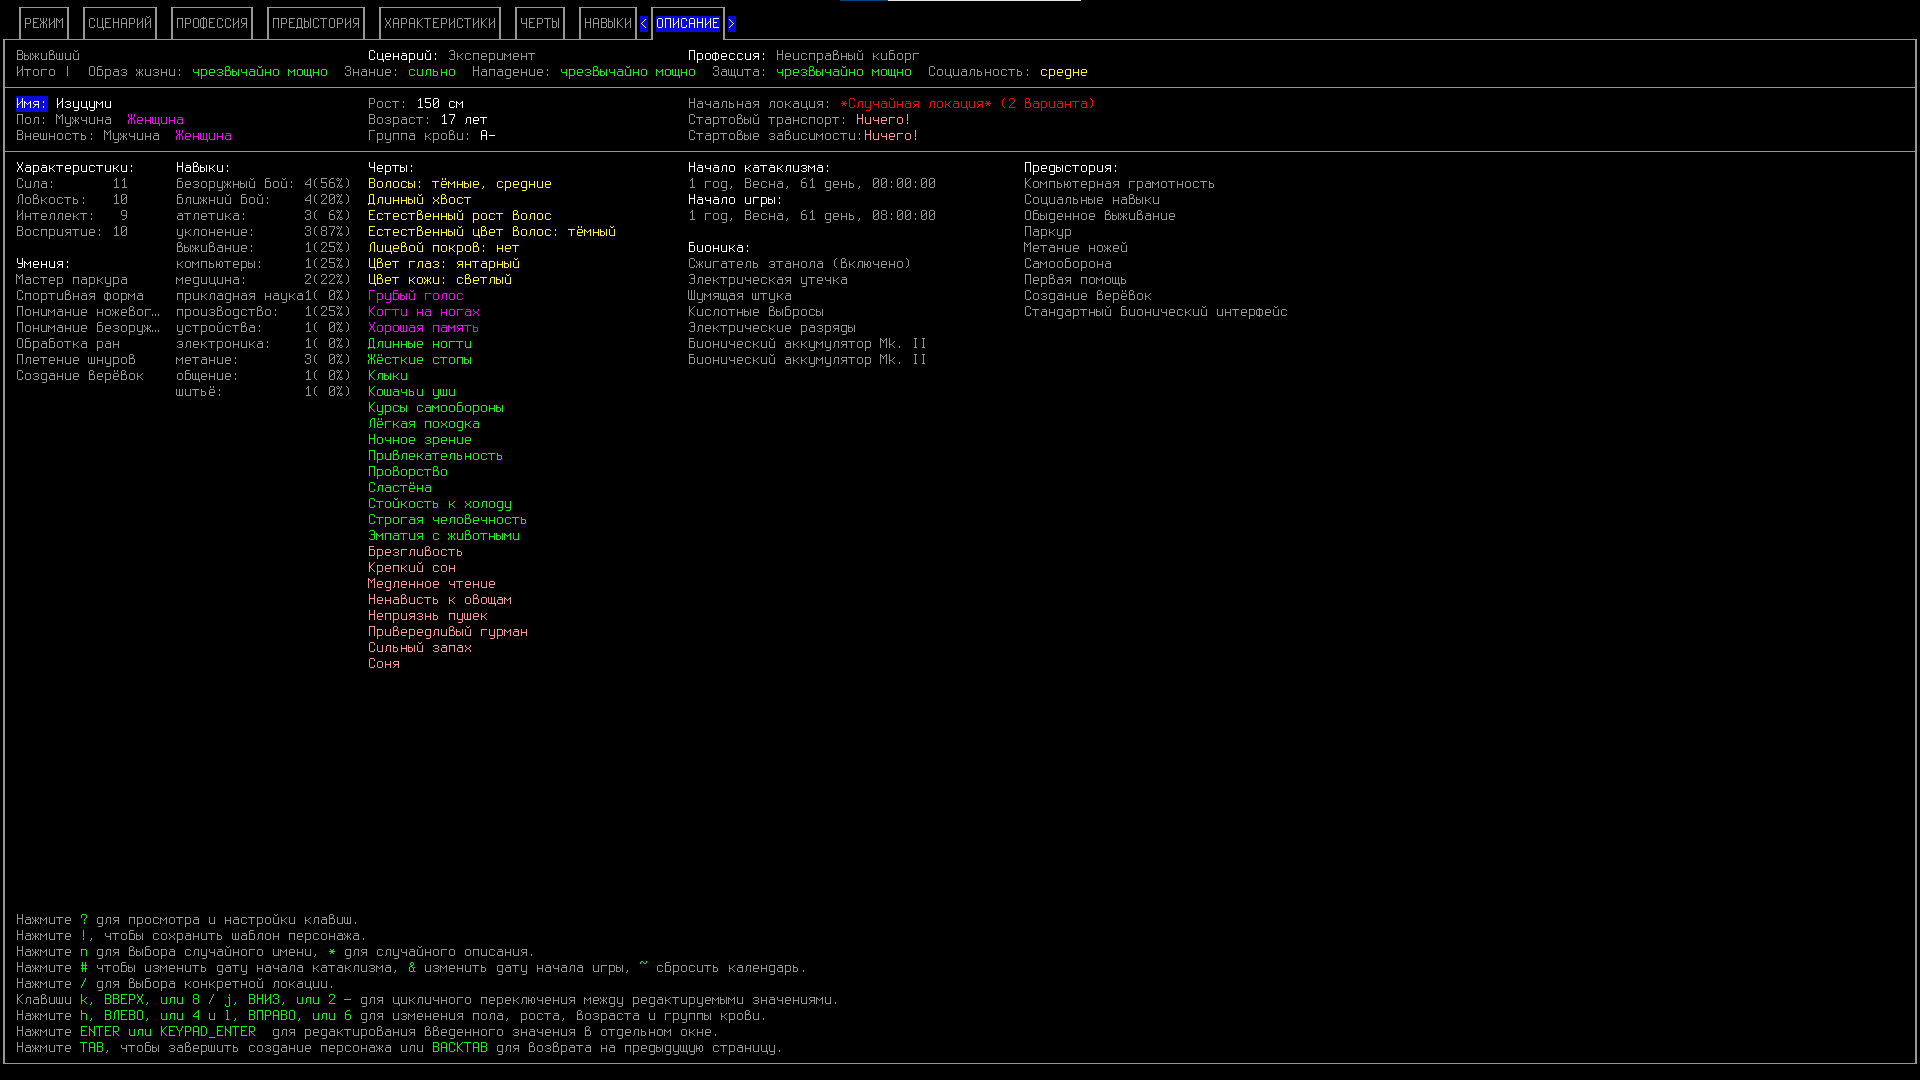
Task: Open the ПРОФЕССИЯ tab
Action: (x=212, y=24)
